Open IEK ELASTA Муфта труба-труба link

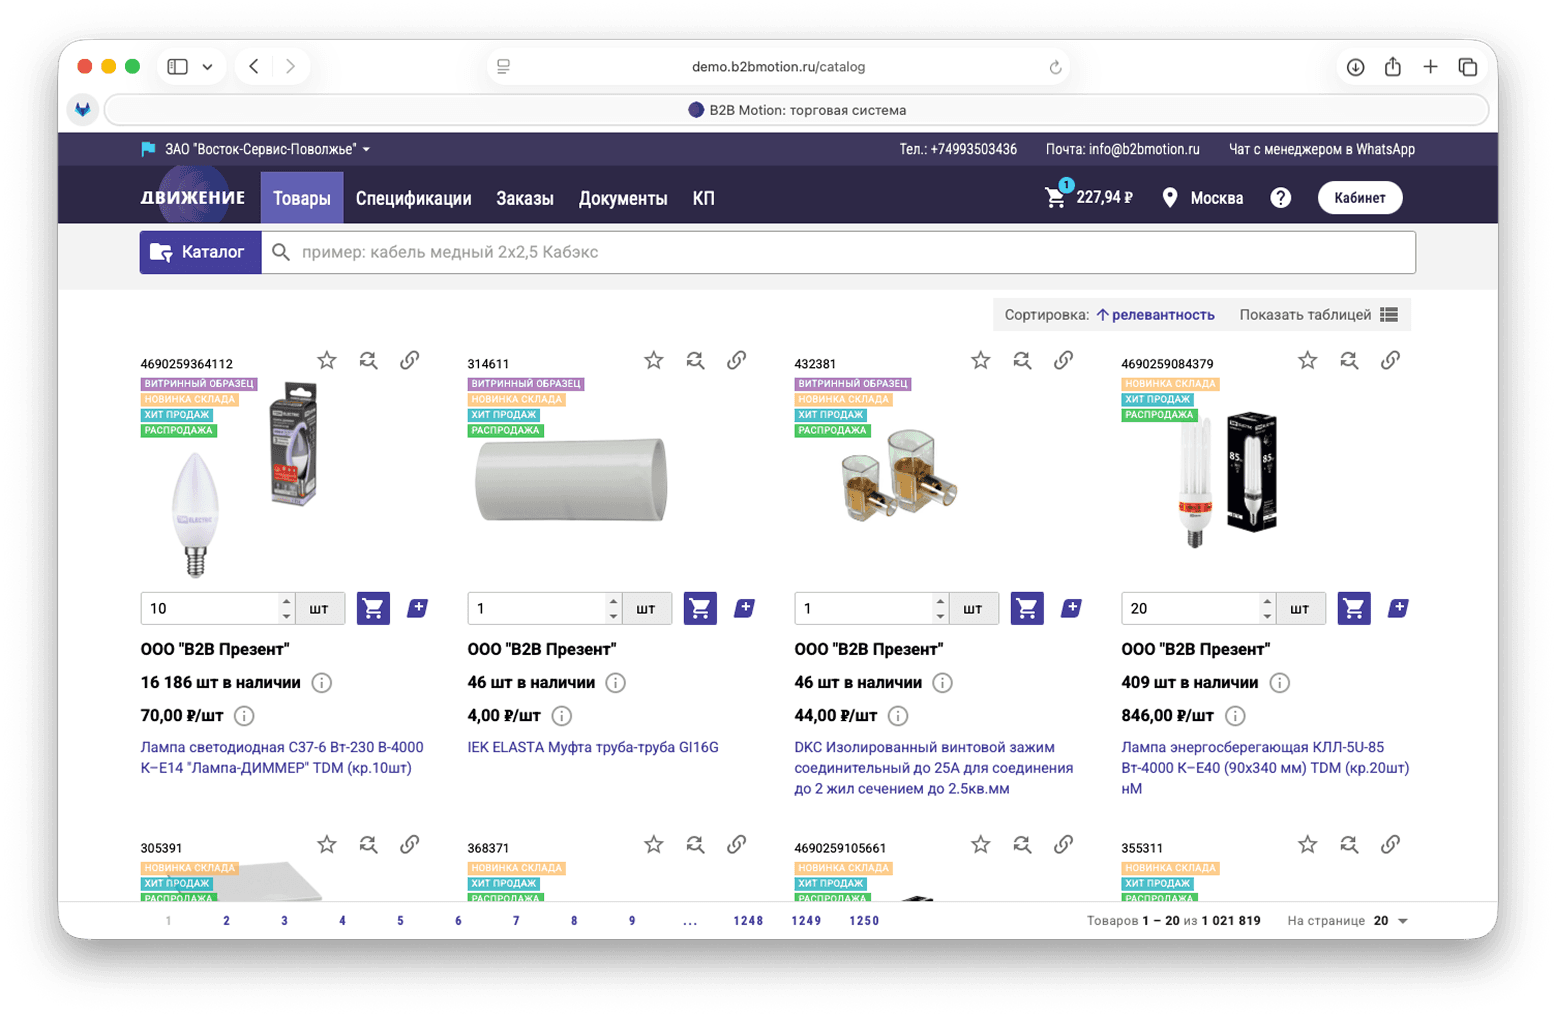tap(593, 747)
